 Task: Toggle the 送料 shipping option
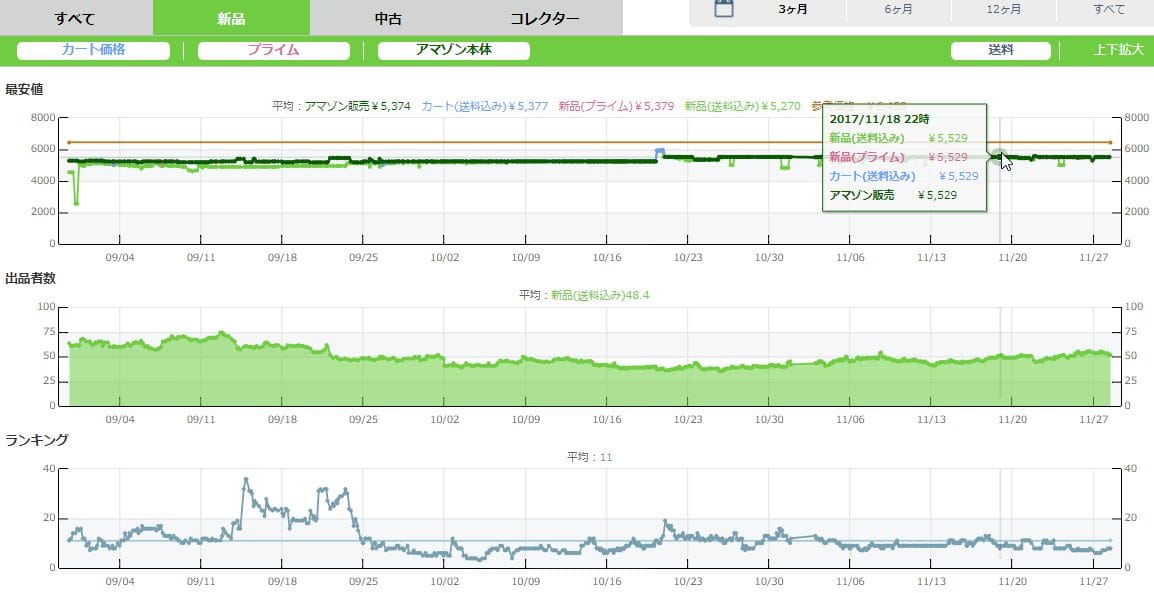1000,50
